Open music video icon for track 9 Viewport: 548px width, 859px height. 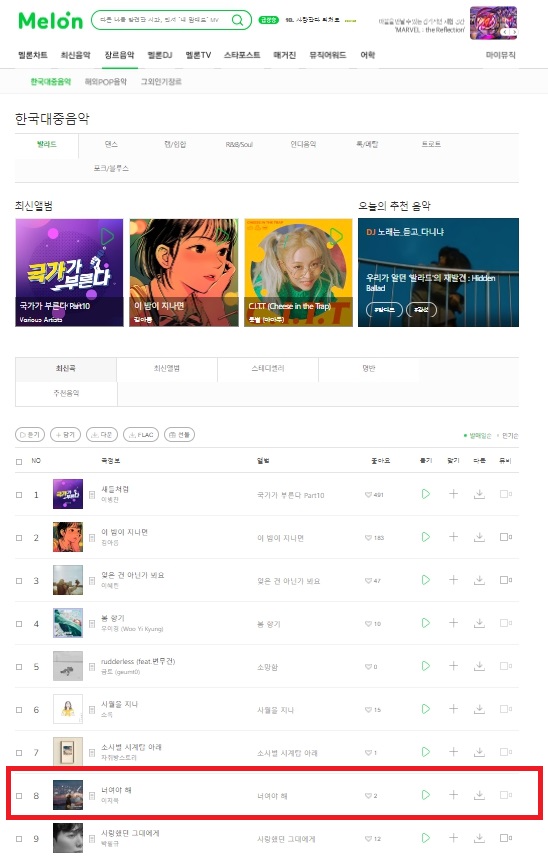pos(505,838)
